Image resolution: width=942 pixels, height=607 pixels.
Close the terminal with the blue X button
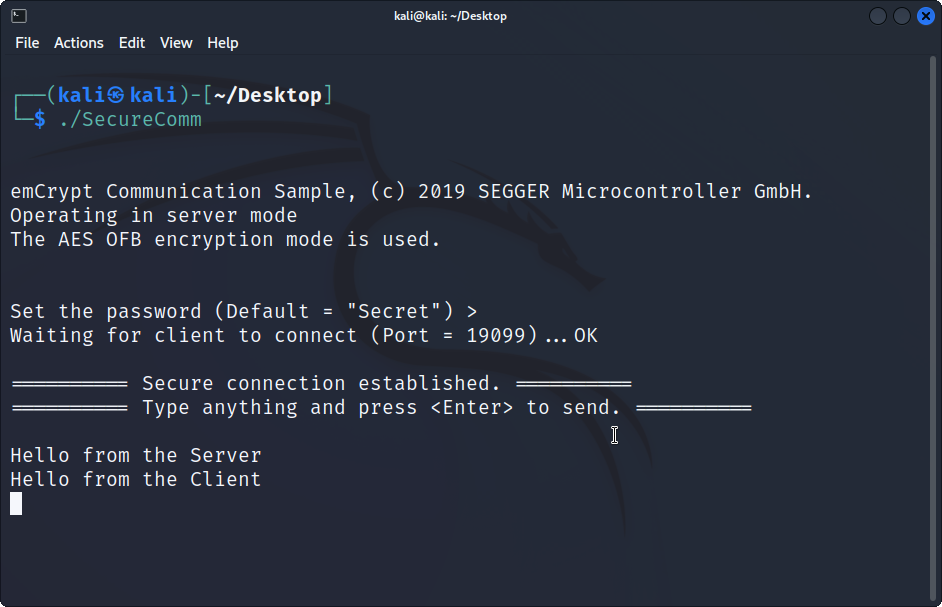coord(926,16)
